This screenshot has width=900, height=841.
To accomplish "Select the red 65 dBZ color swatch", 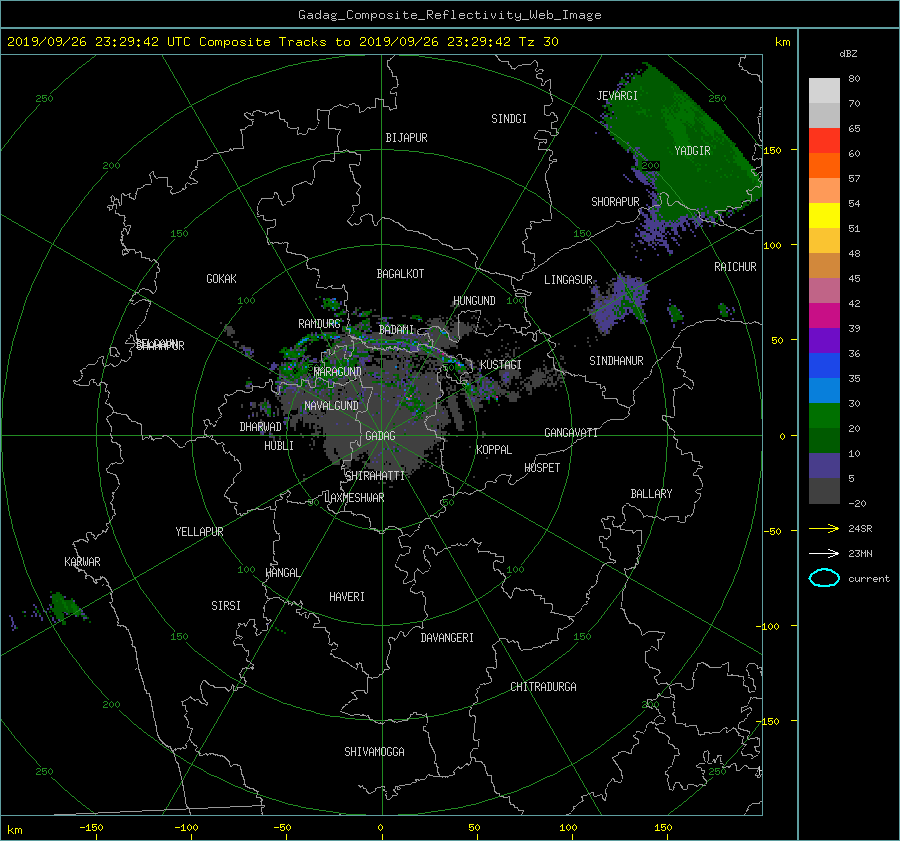I will 824,140.
